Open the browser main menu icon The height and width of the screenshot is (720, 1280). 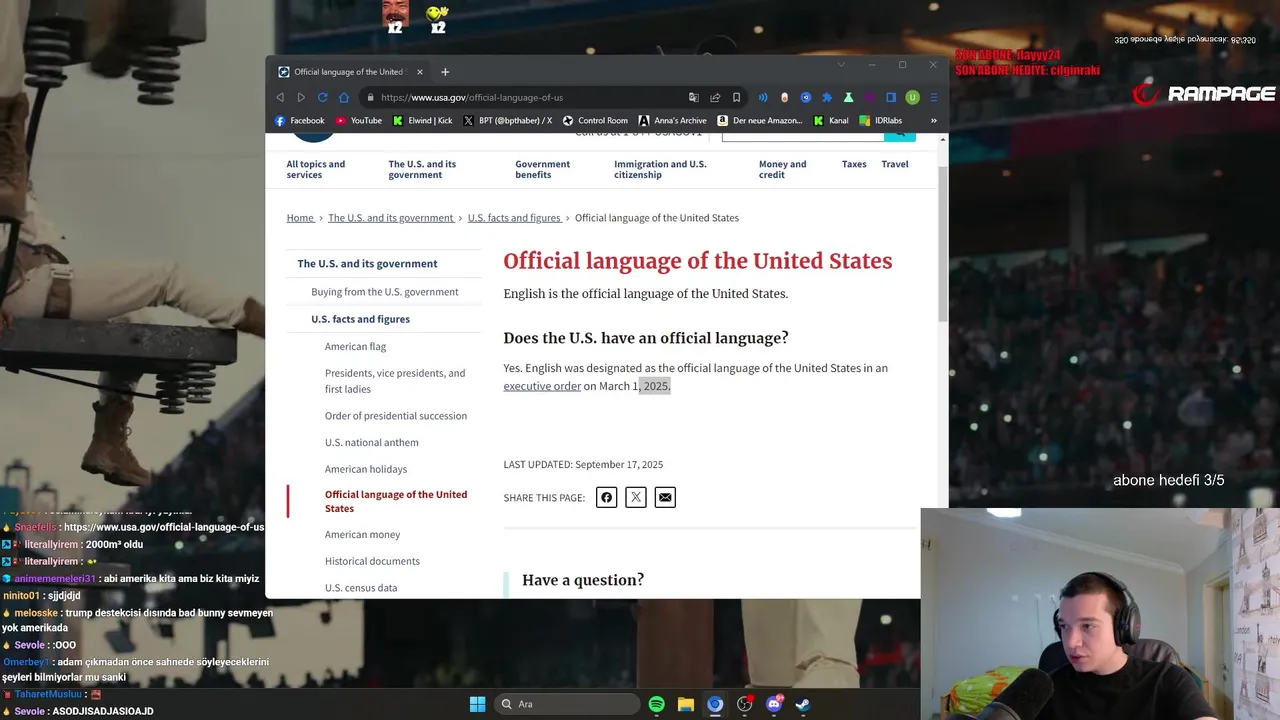pyautogui.click(x=934, y=97)
